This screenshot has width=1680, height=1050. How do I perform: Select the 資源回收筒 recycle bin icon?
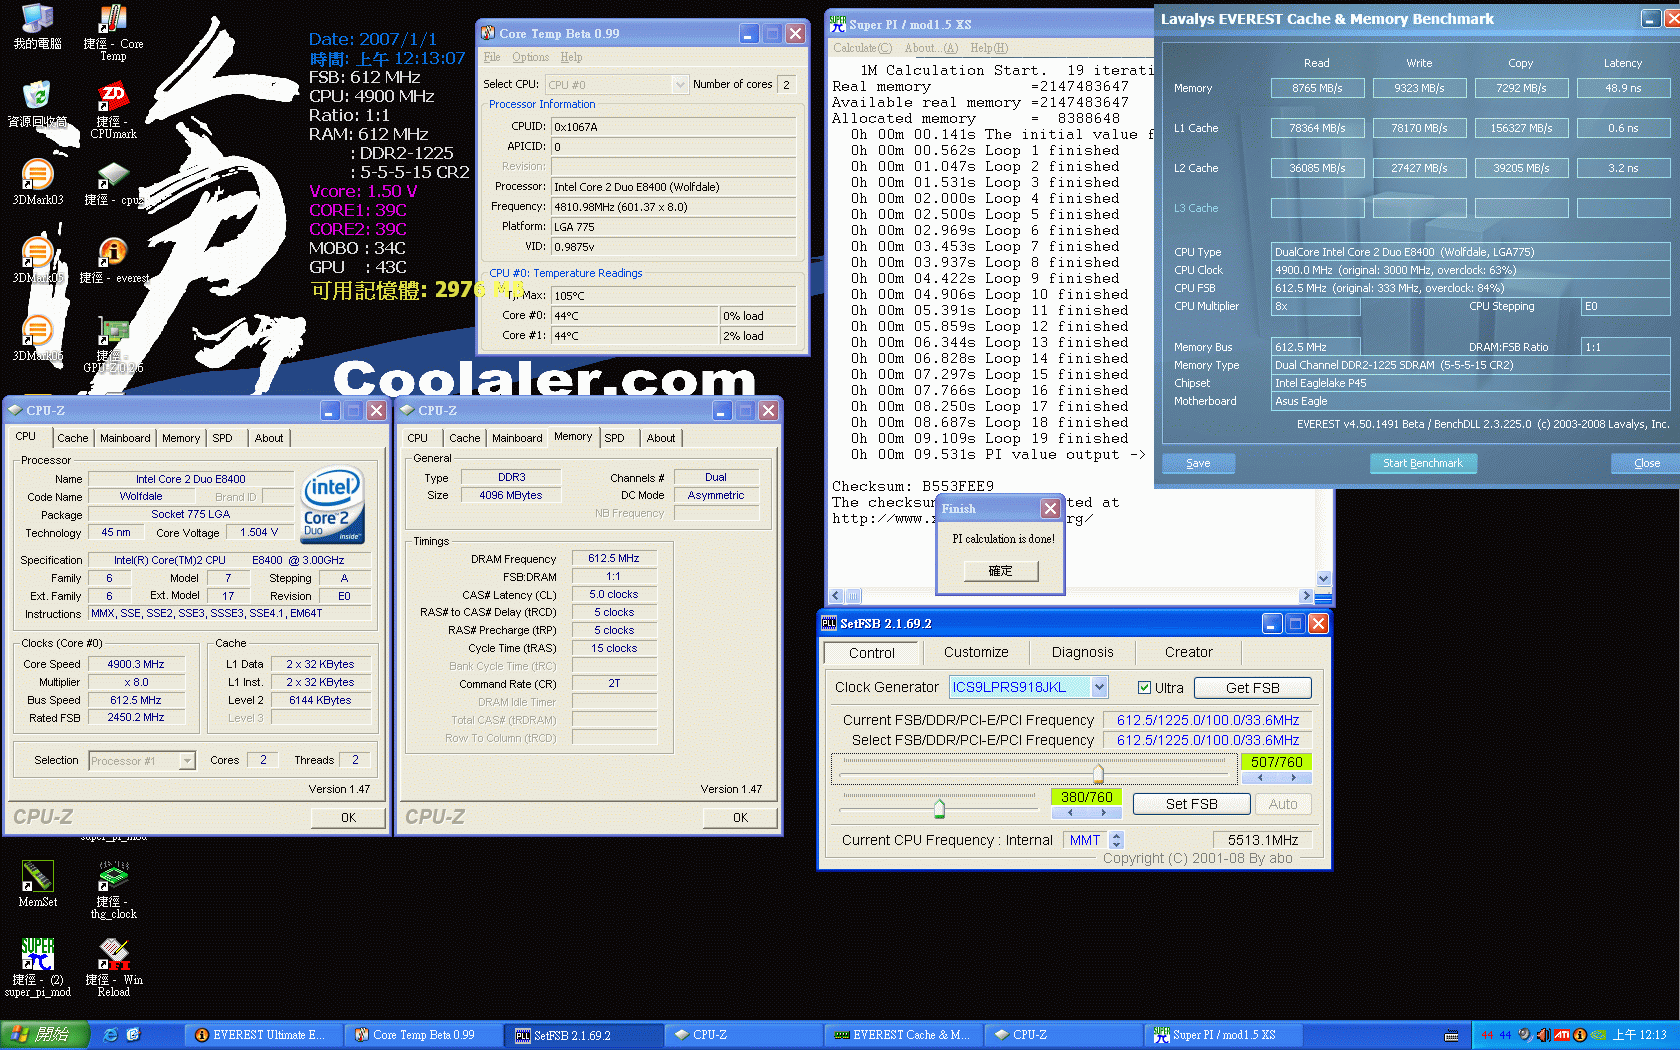[x=37, y=104]
